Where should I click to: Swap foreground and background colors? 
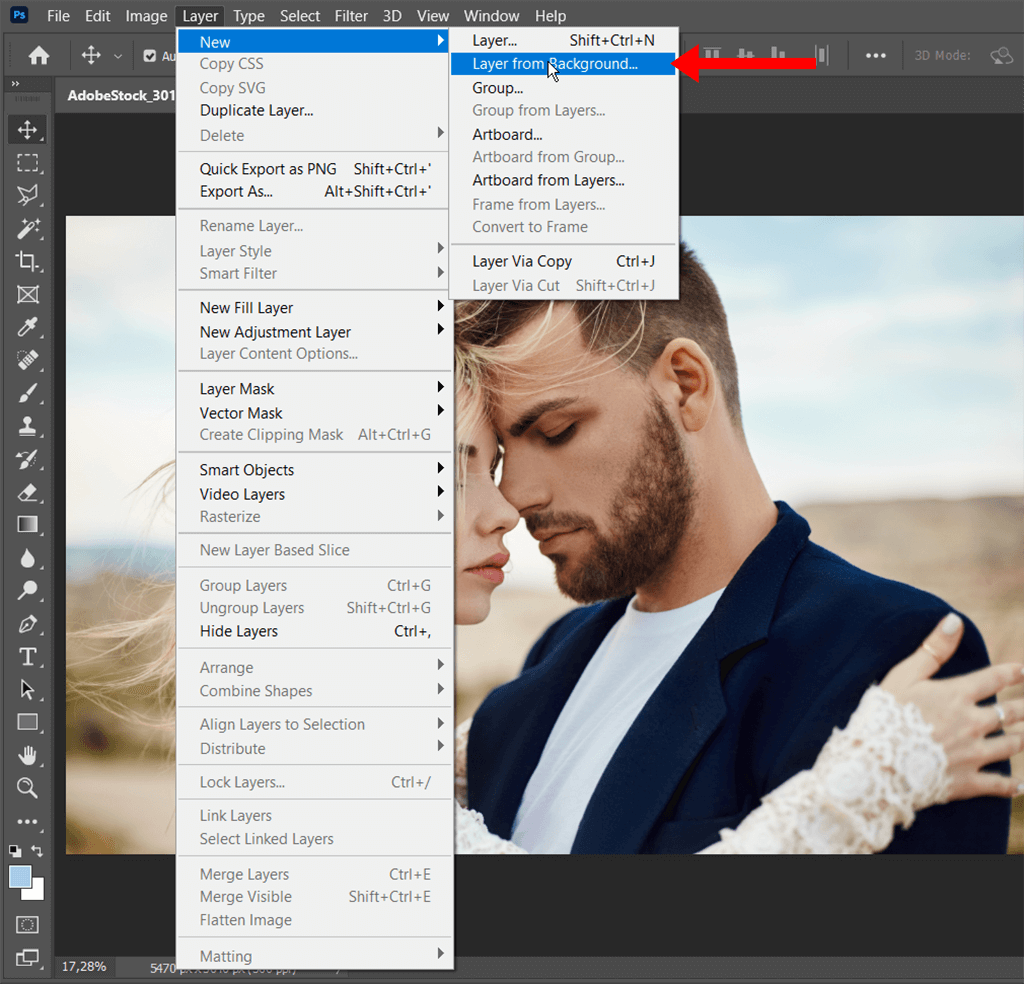(38, 851)
